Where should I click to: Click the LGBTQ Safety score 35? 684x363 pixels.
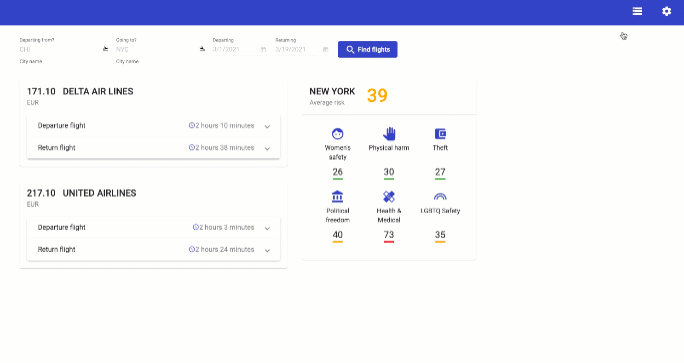[x=440, y=235]
